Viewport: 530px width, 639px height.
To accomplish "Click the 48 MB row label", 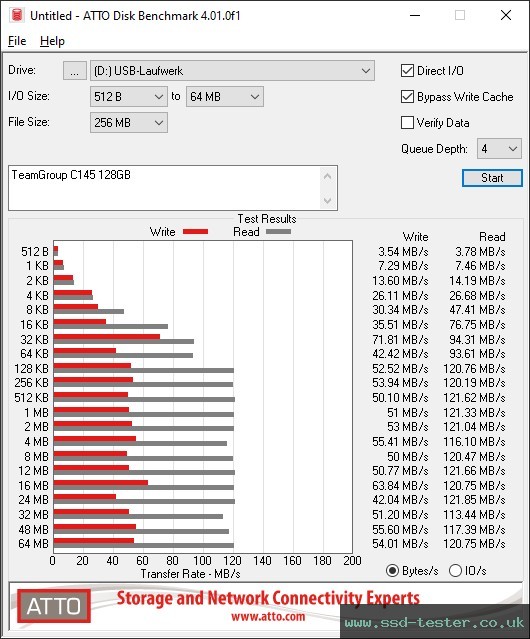I will pyautogui.click(x=33, y=529).
